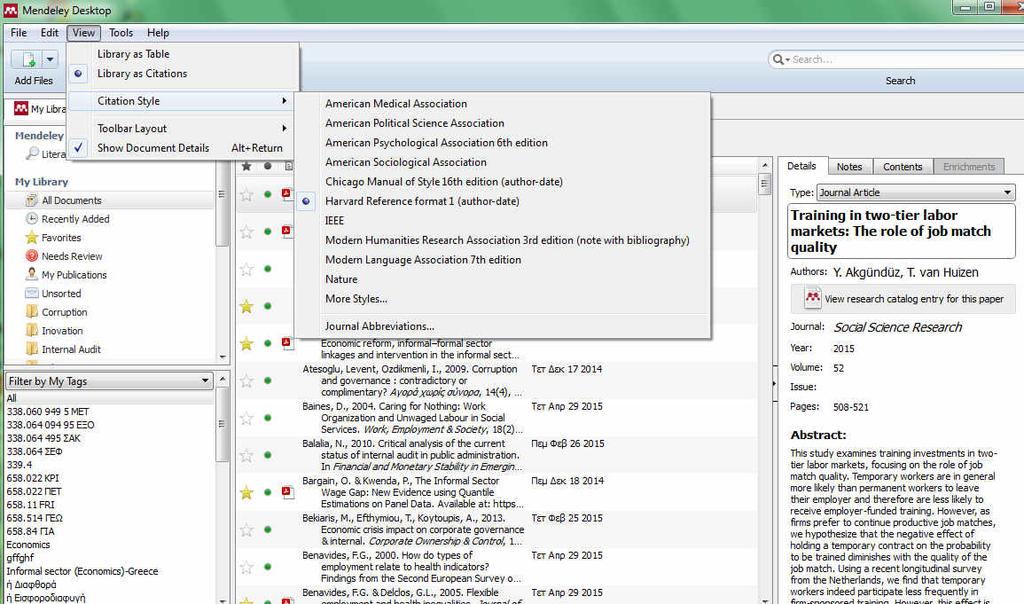
Task: Expand the Toolbar Layout submenu
Action: click(183, 128)
